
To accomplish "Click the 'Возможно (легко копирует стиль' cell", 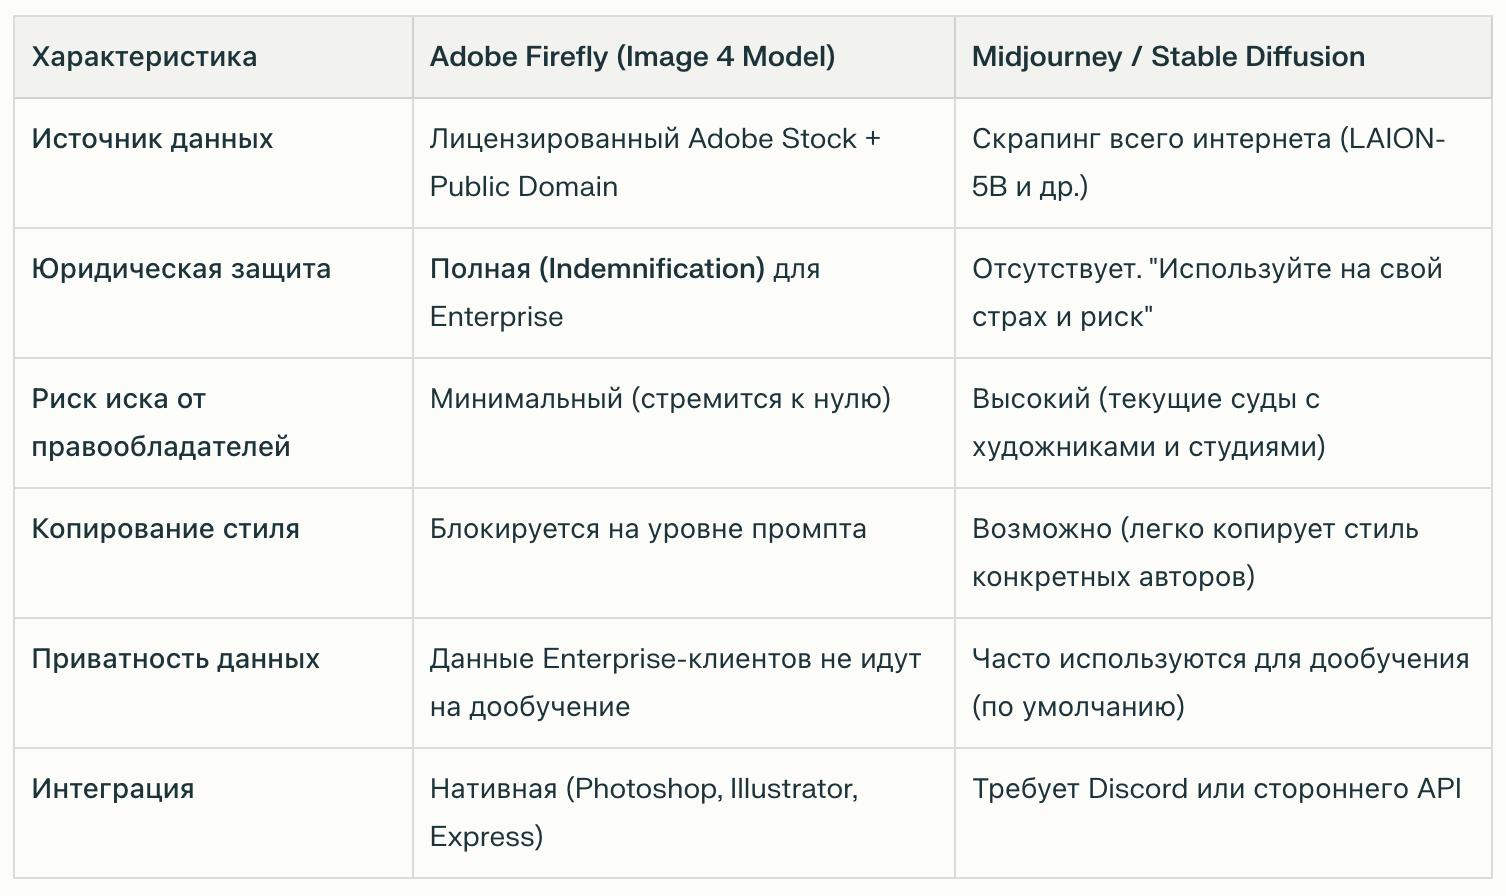I will pyautogui.click(x=1194, y=552).
